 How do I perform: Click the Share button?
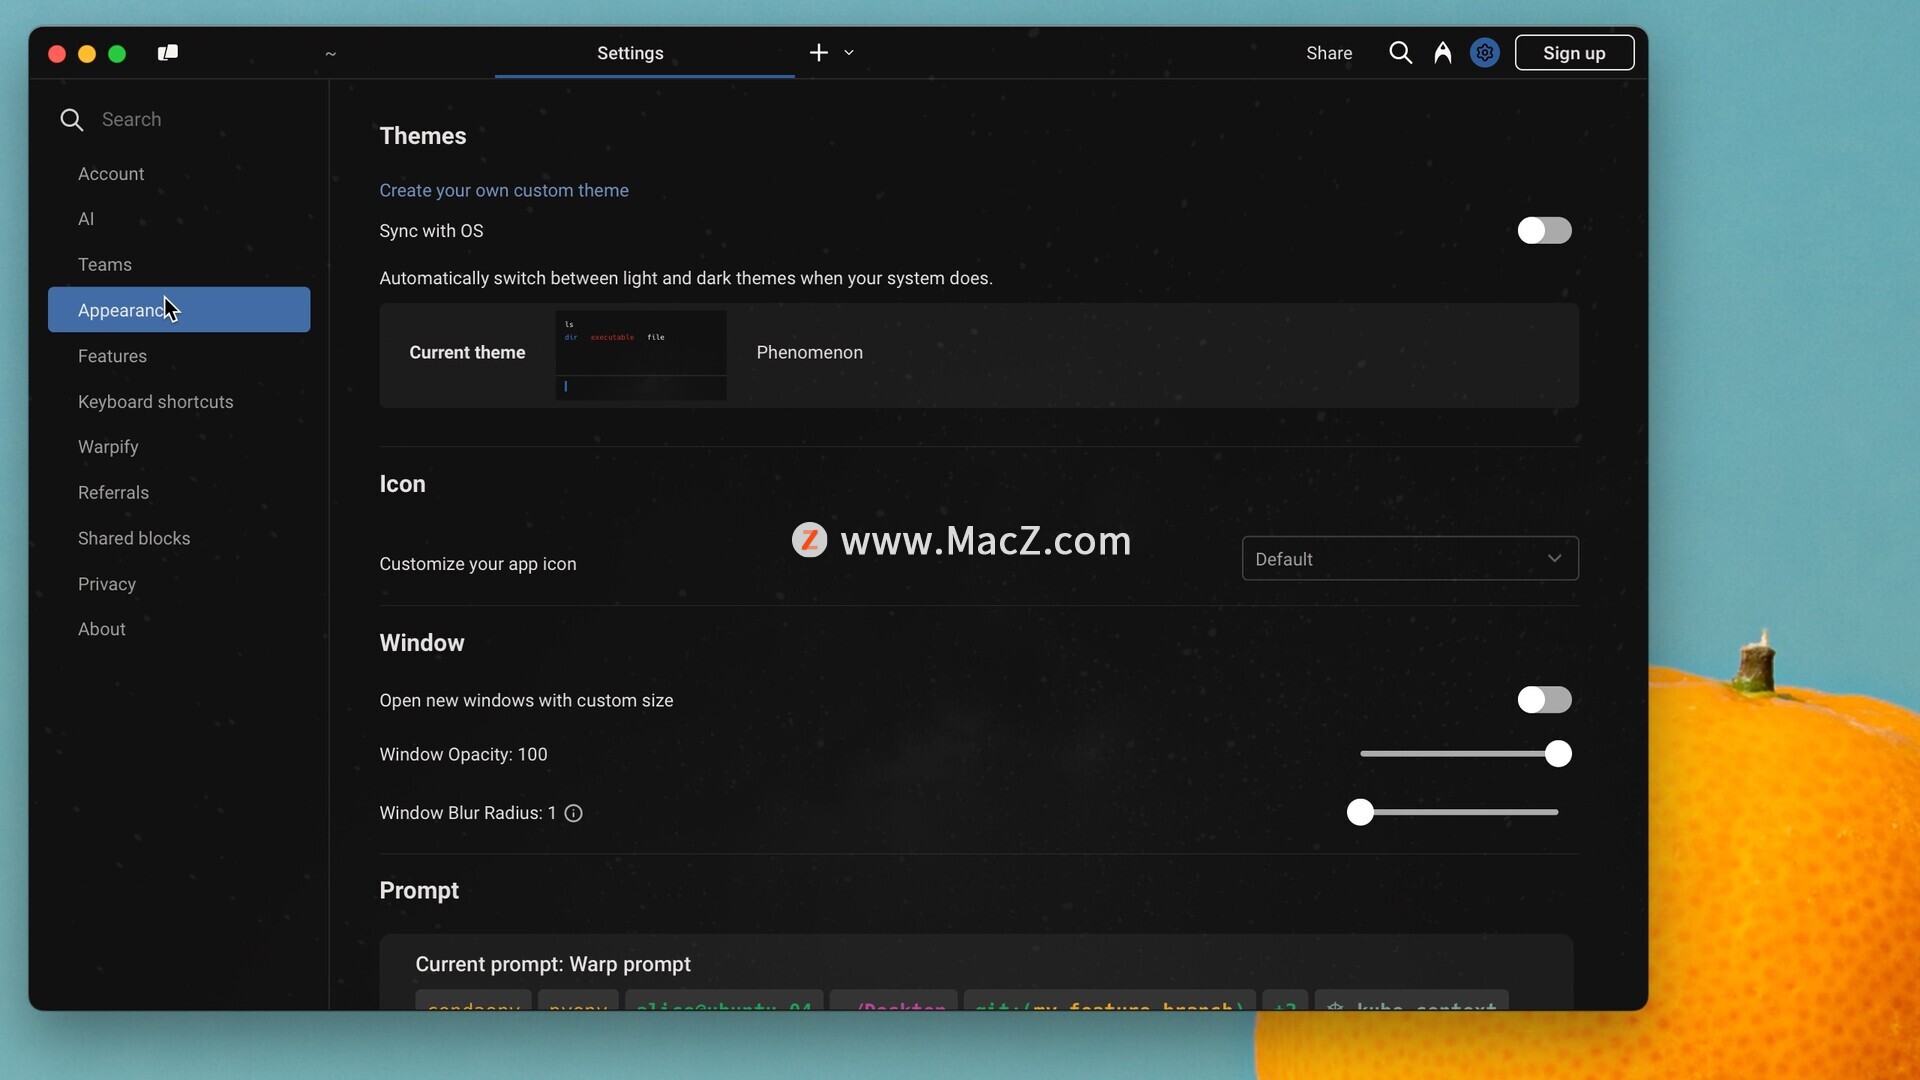[x=1329, y=53]
